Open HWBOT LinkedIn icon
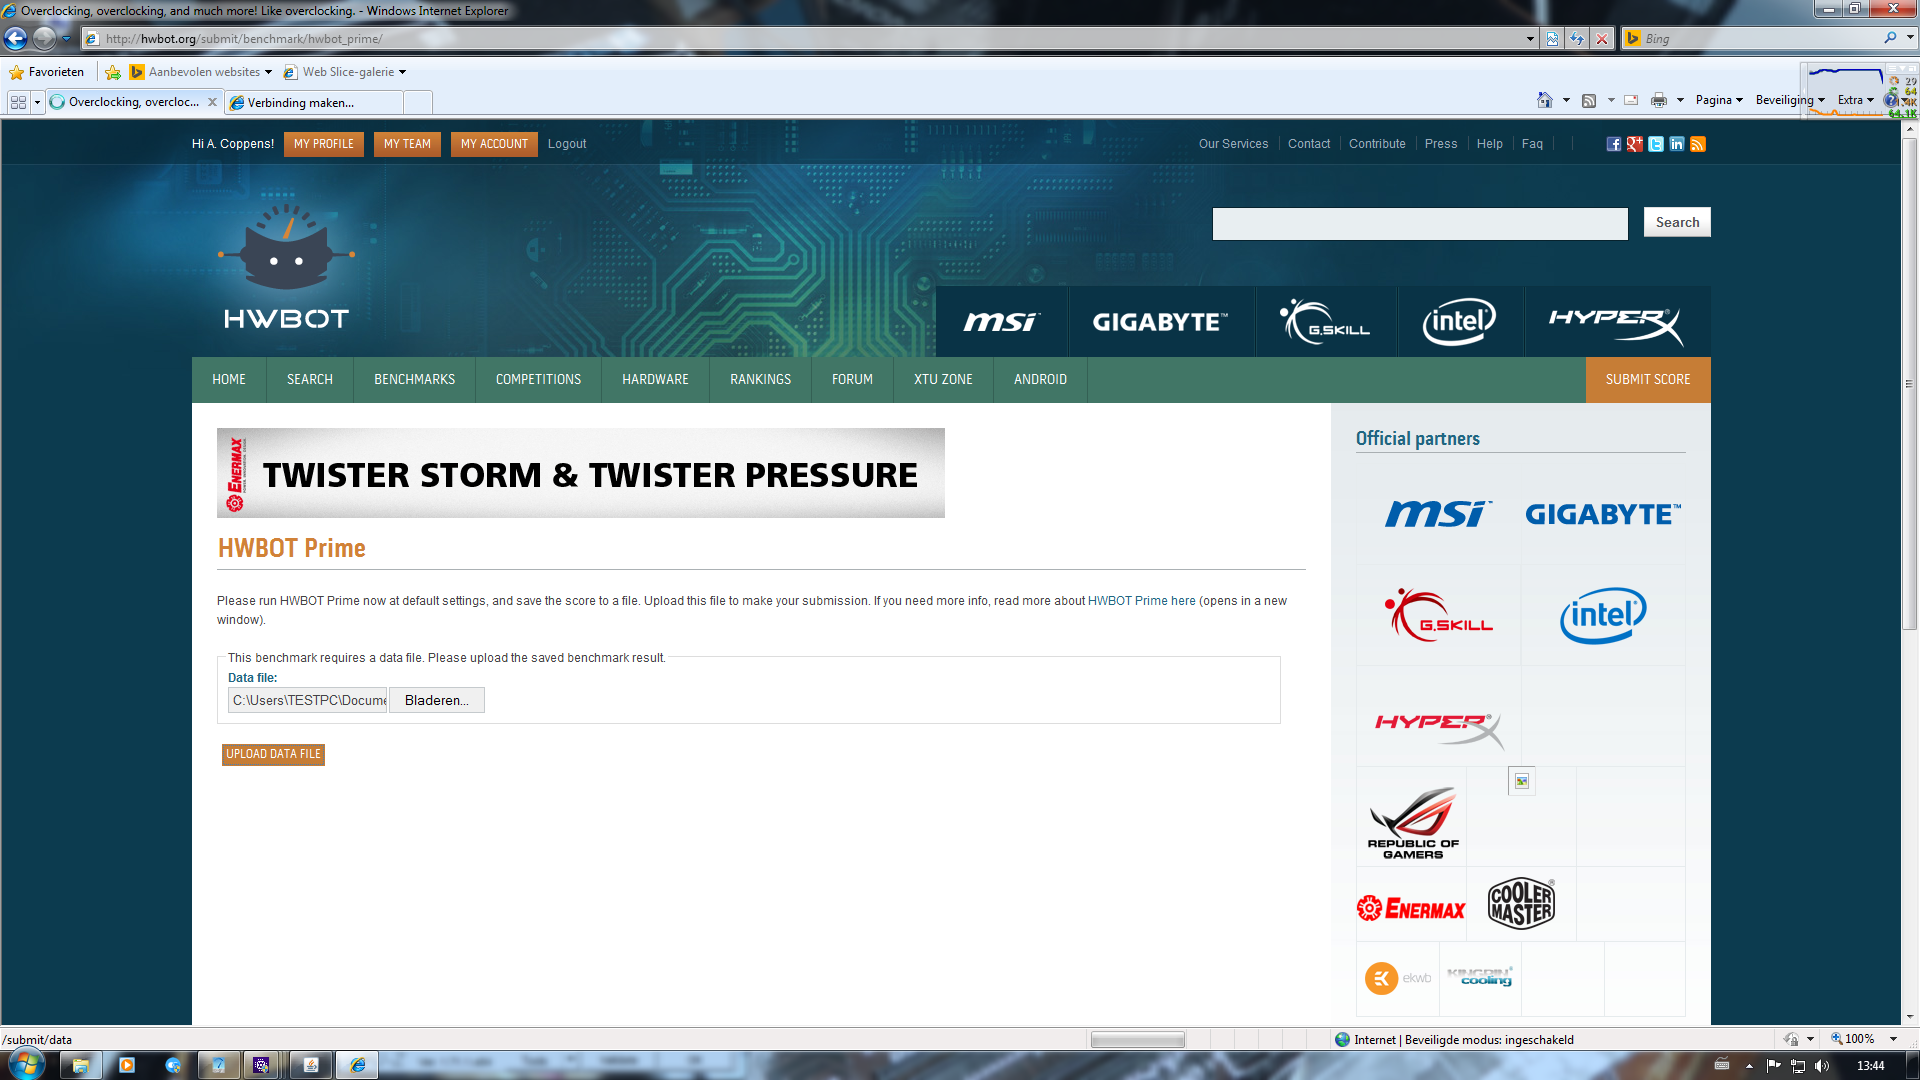Screen dimensions: 1920x1080 [1677, 144]
